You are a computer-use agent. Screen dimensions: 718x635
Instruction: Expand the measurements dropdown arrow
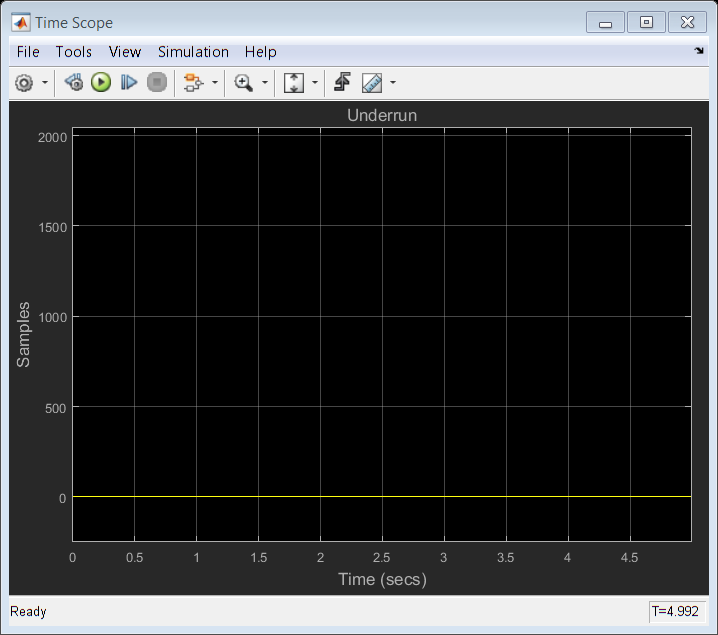(x=393, y=83)
